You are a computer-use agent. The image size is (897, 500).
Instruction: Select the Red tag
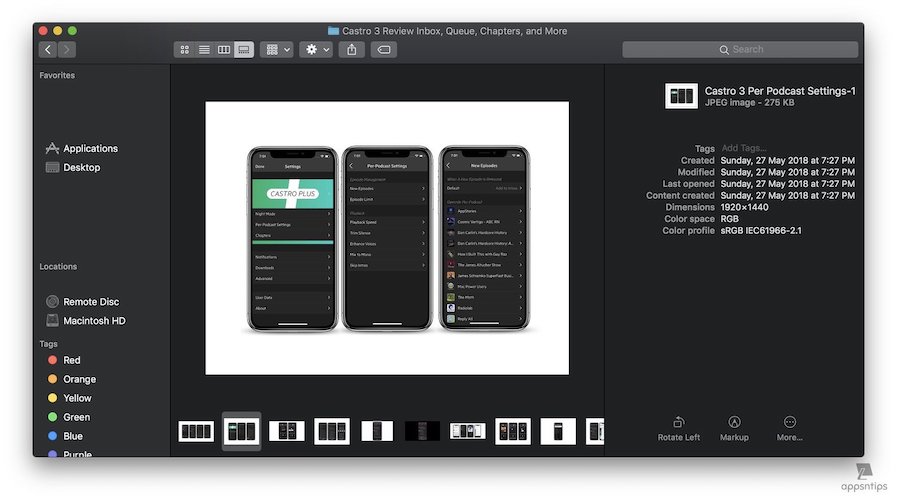click(x=71, y=360)
